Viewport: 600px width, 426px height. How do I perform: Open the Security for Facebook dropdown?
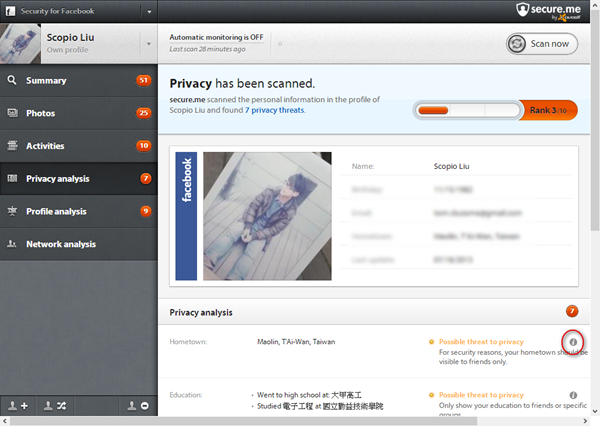click(149, 11)
